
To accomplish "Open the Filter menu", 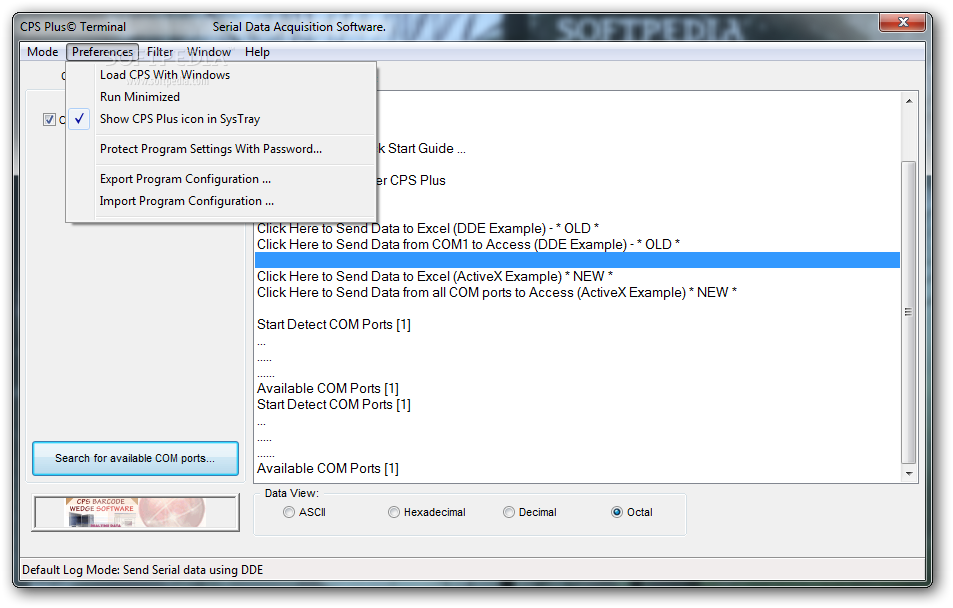I will point(160,52).
